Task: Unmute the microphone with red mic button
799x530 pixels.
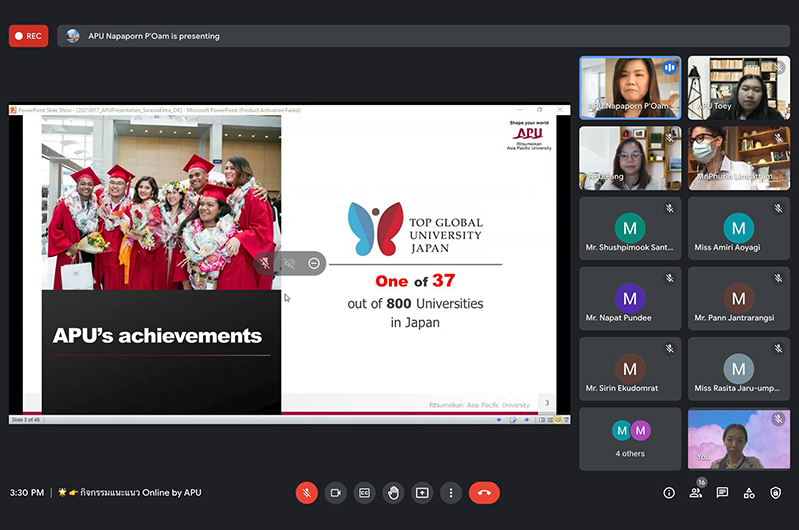Action: [307, 493]
